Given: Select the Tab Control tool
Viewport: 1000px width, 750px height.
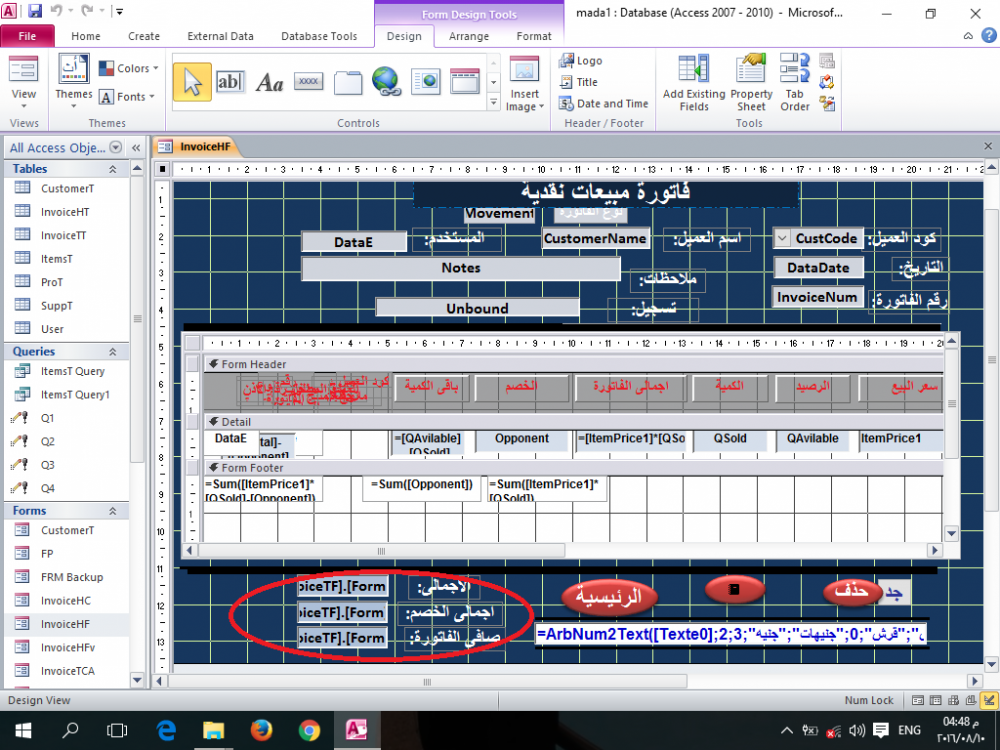Looking at the screenshot, I should coord(348,82).
